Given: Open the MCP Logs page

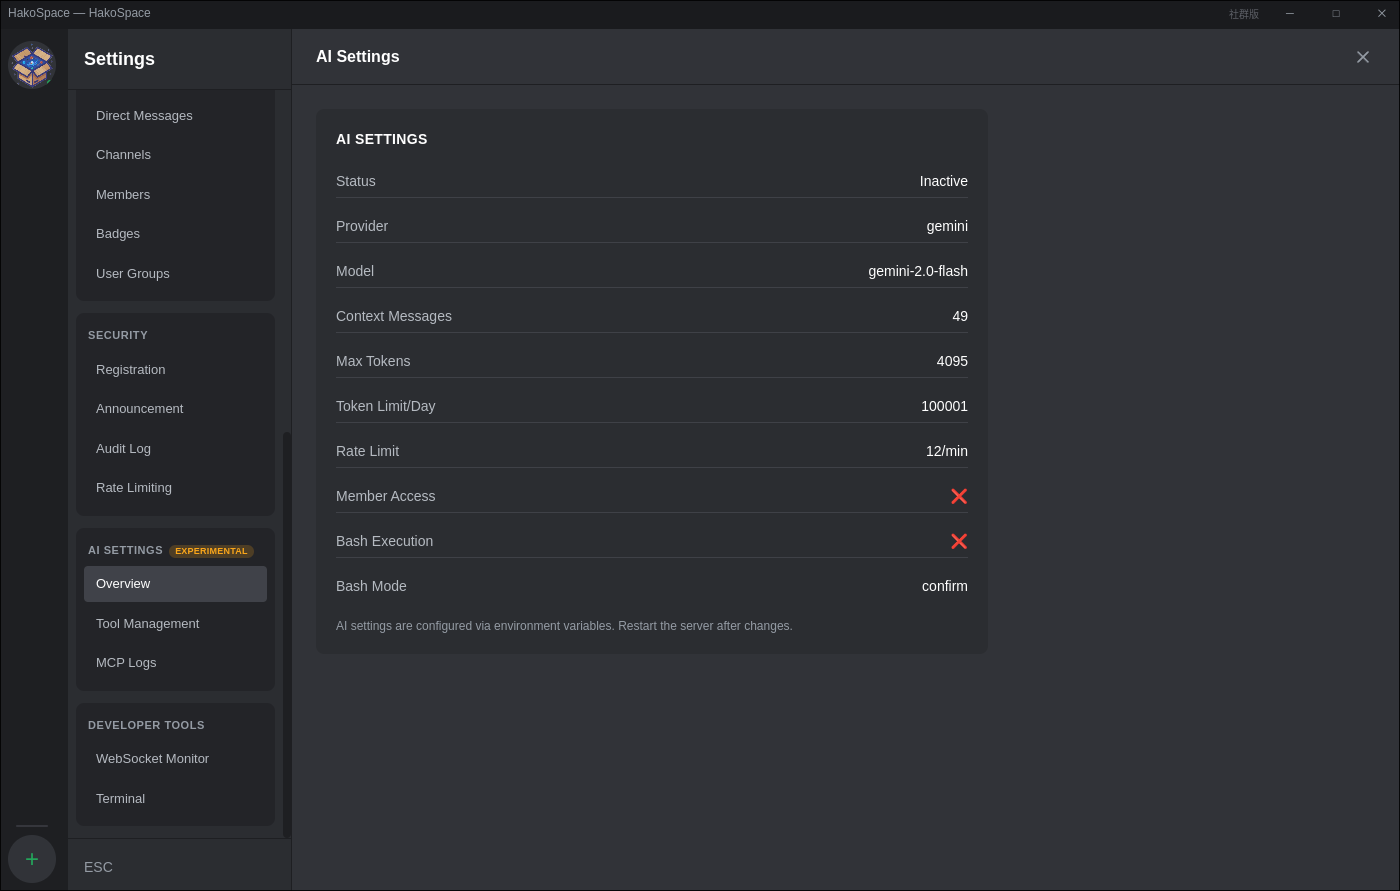Looking at the screenshot, I should point(126,662).
